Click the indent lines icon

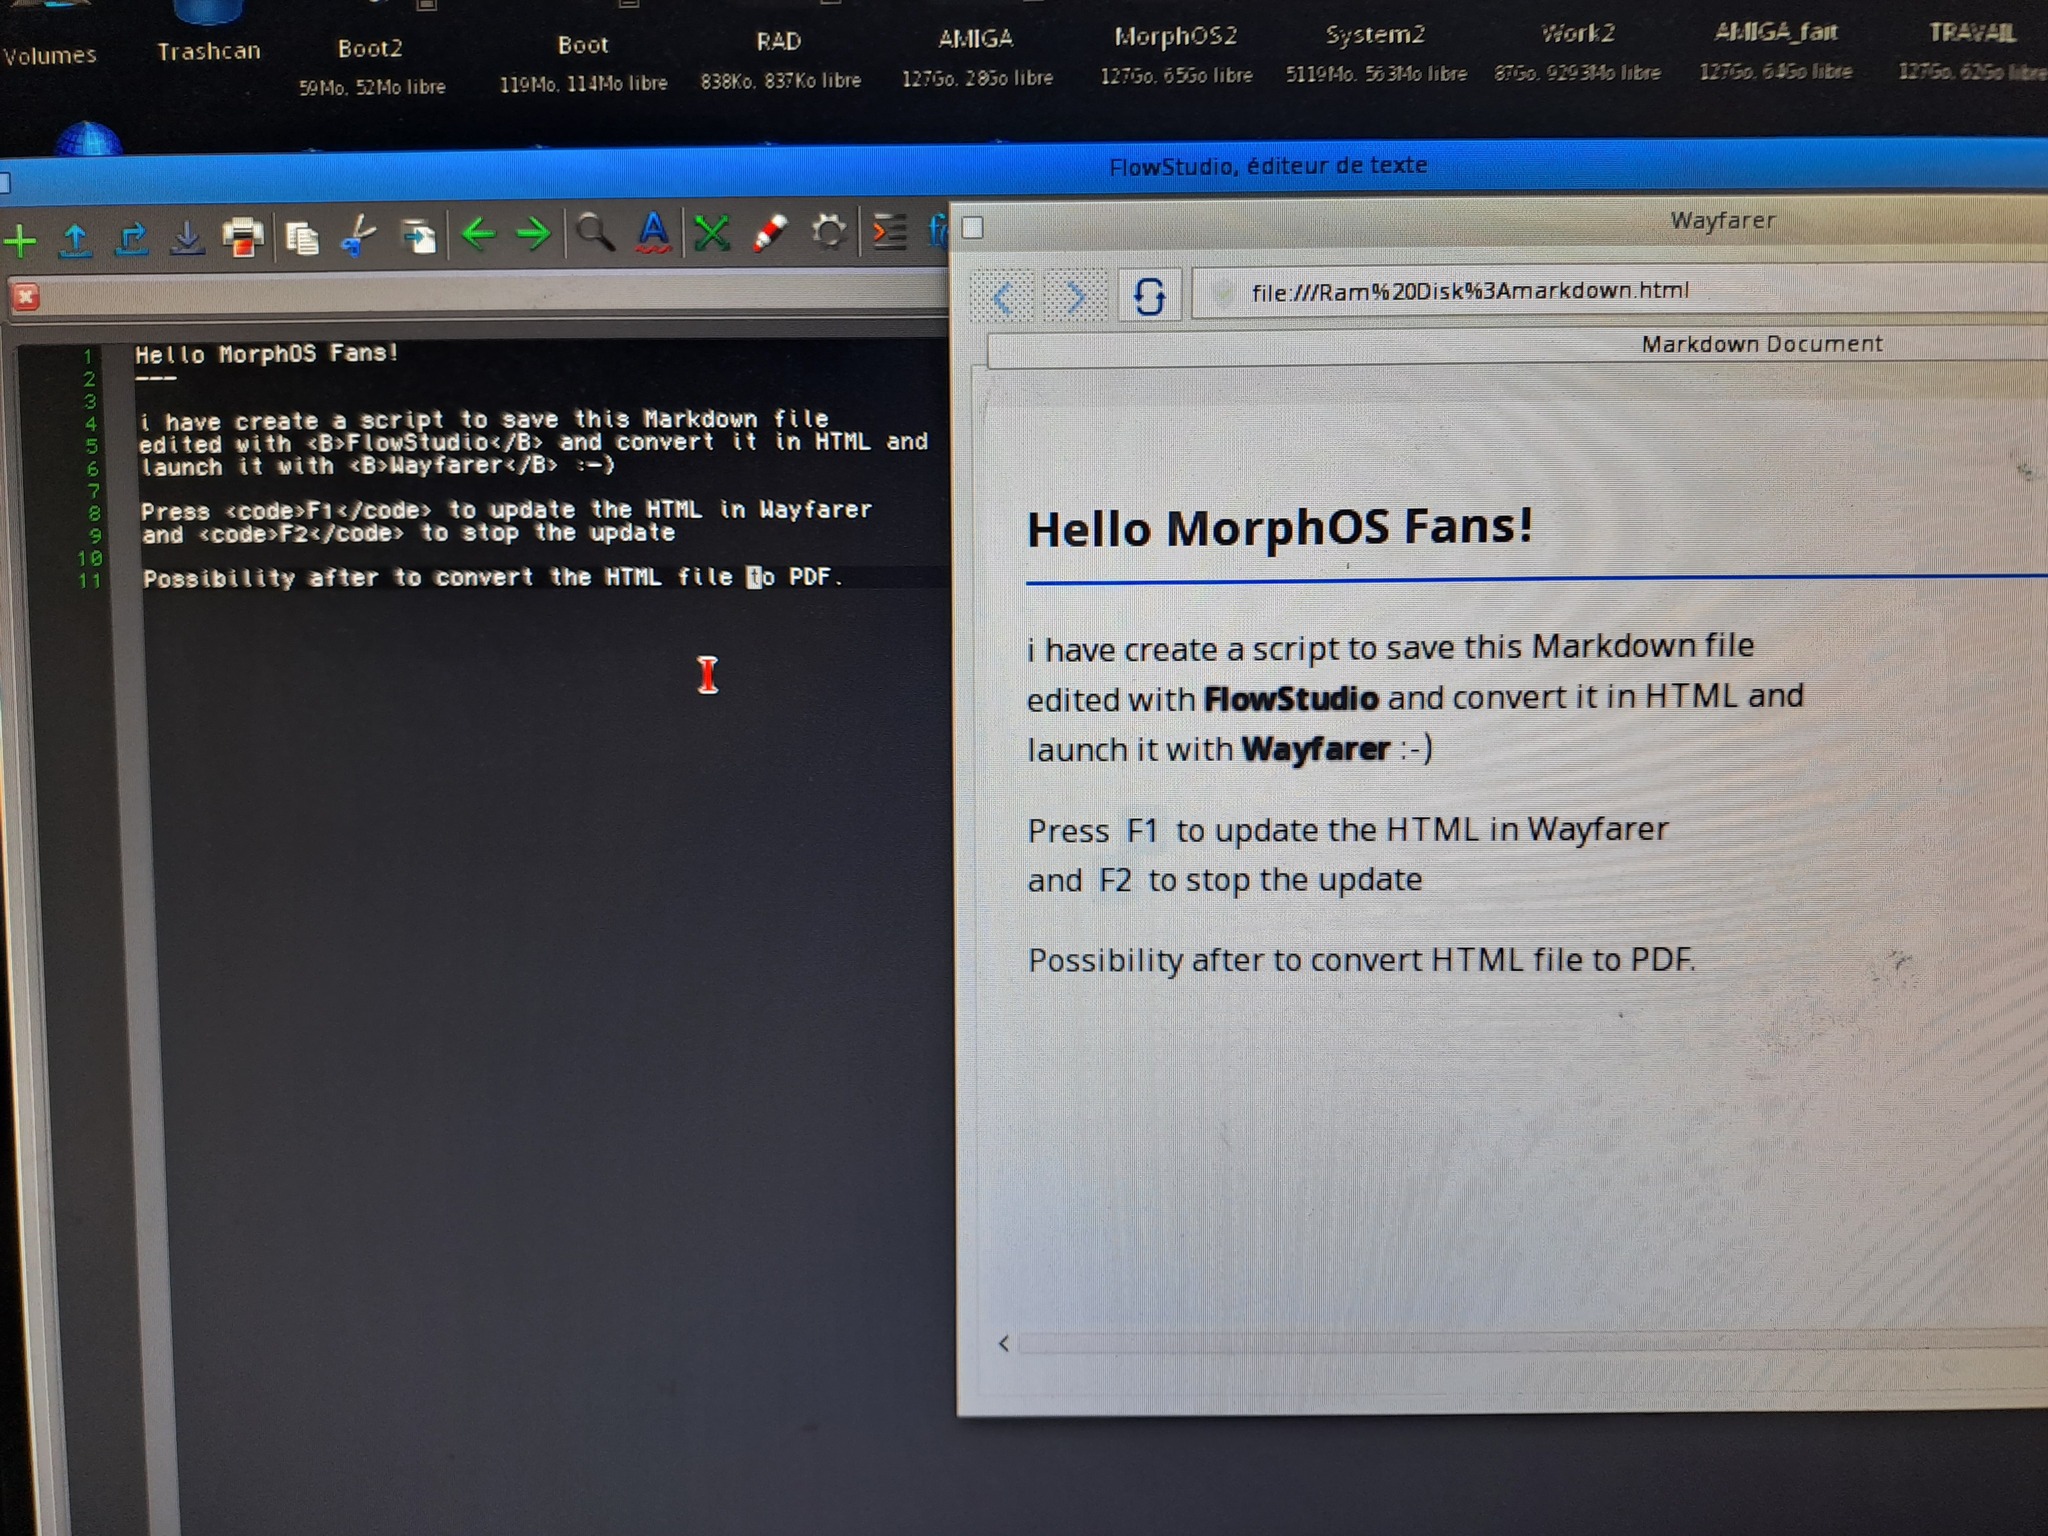click(889, 232)
